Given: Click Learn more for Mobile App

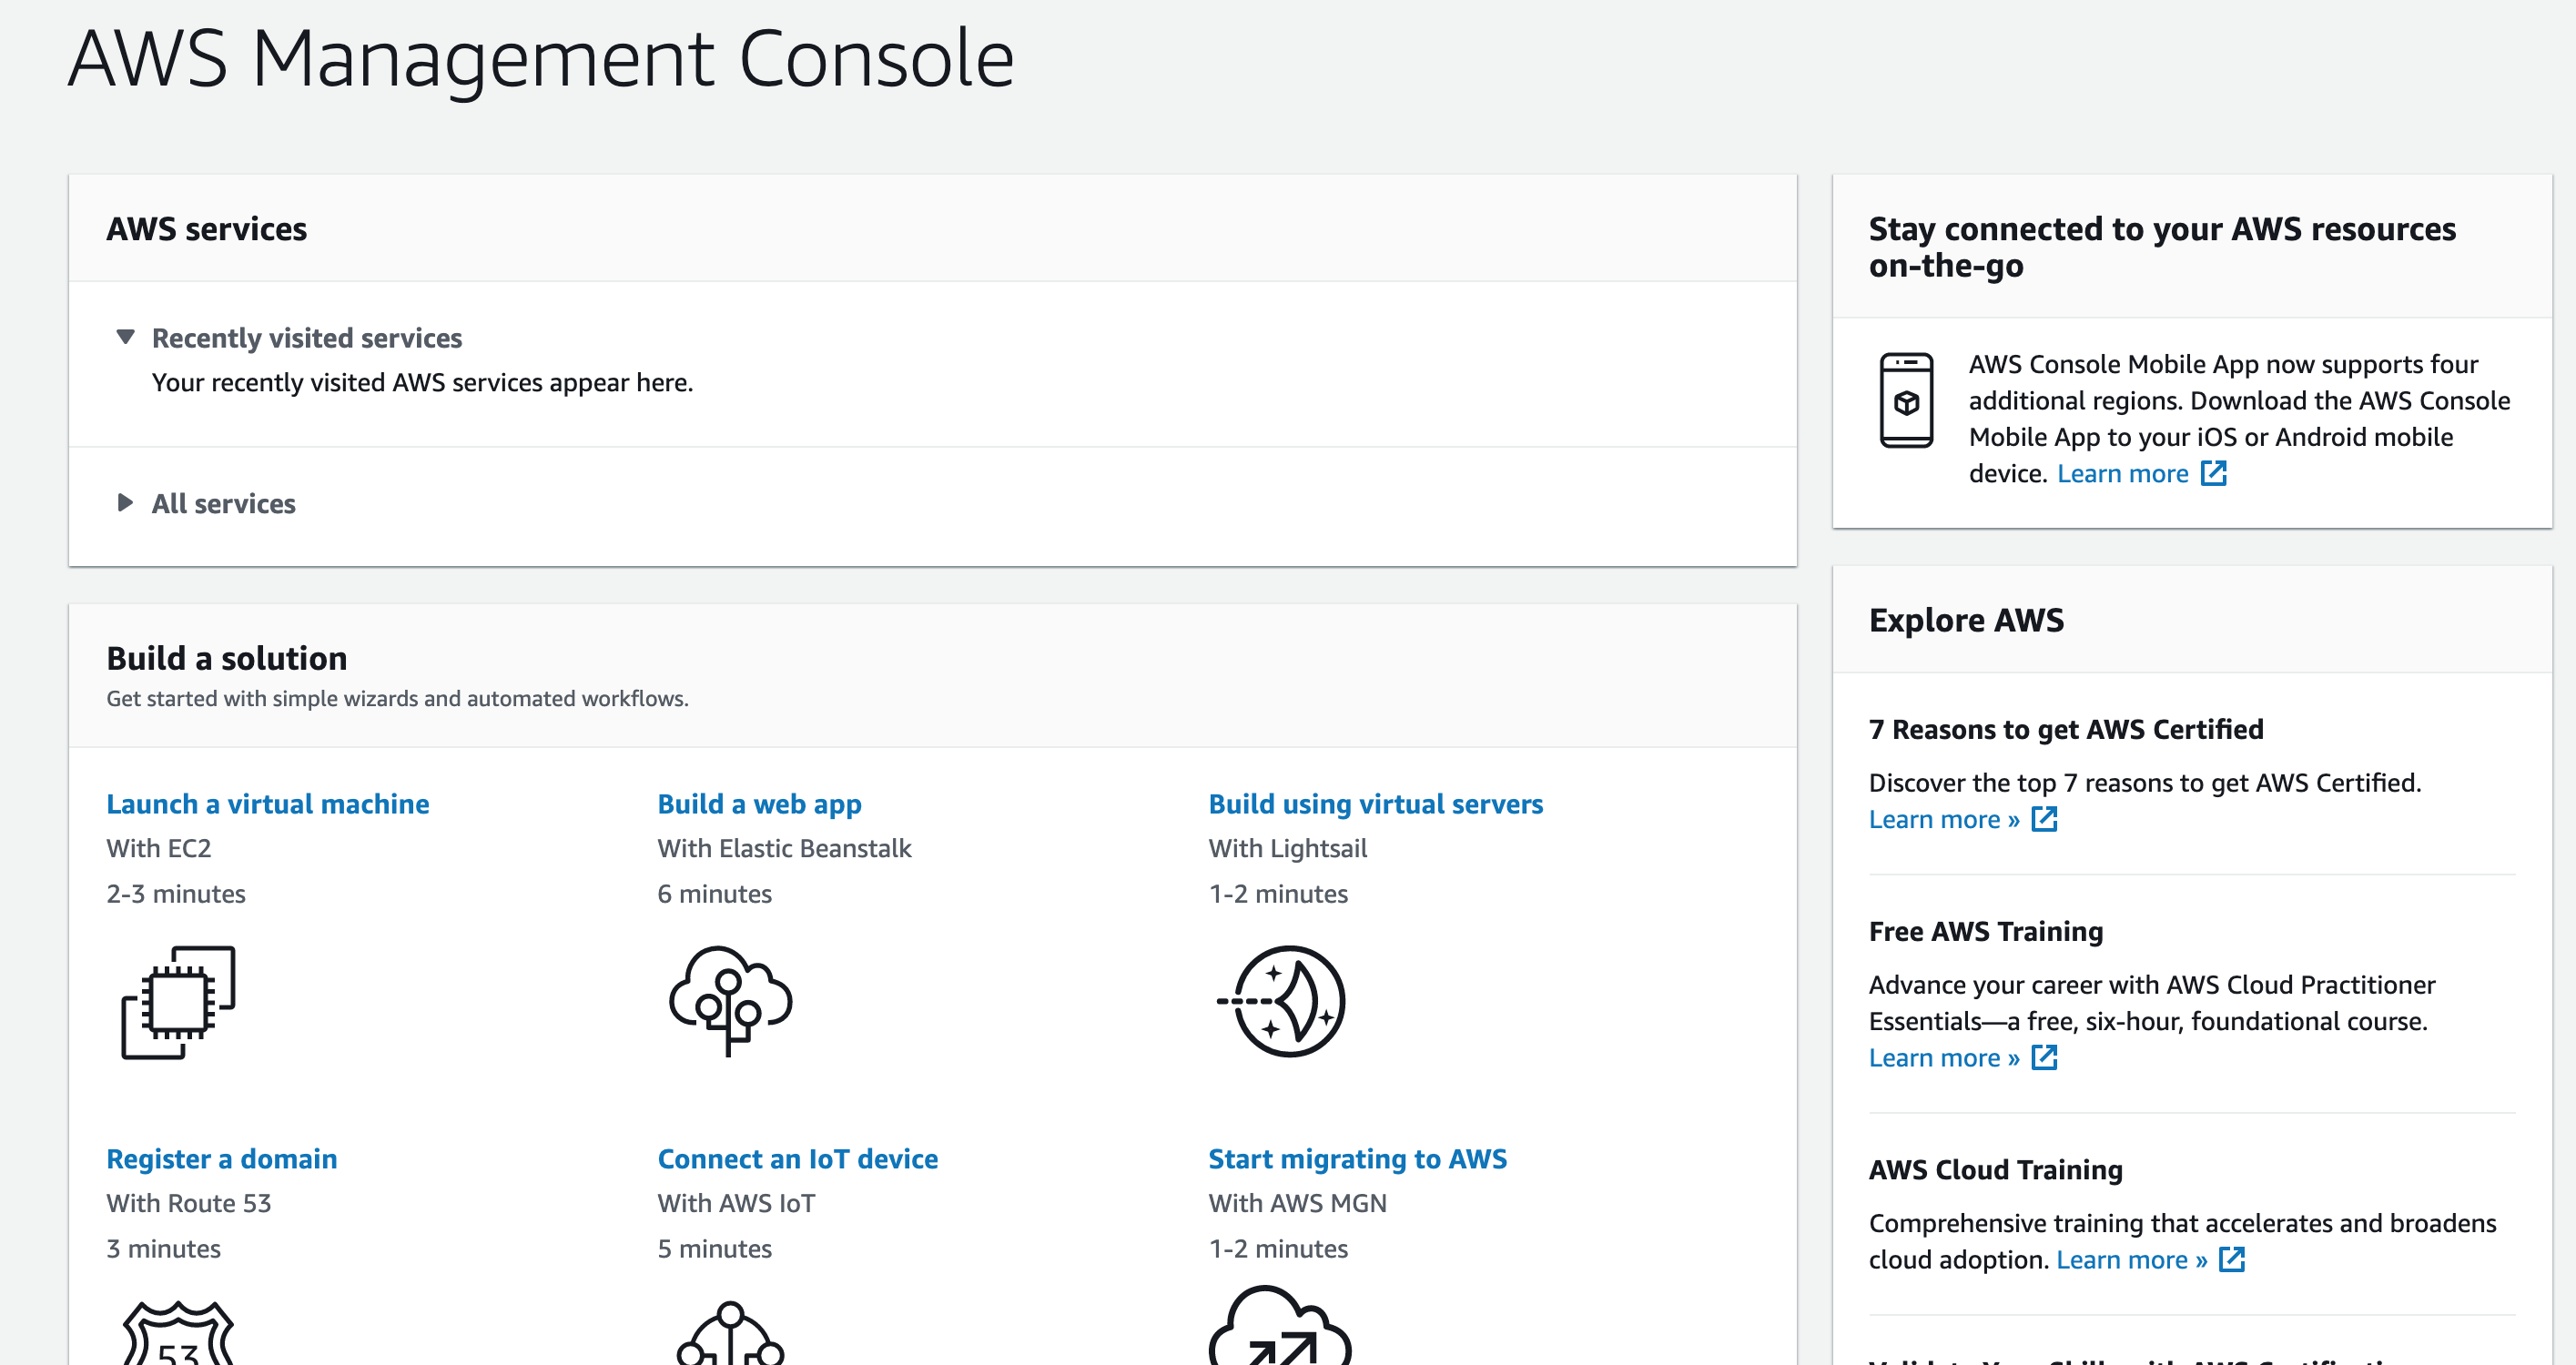Looking at the screenshot, I should 2122,473.
